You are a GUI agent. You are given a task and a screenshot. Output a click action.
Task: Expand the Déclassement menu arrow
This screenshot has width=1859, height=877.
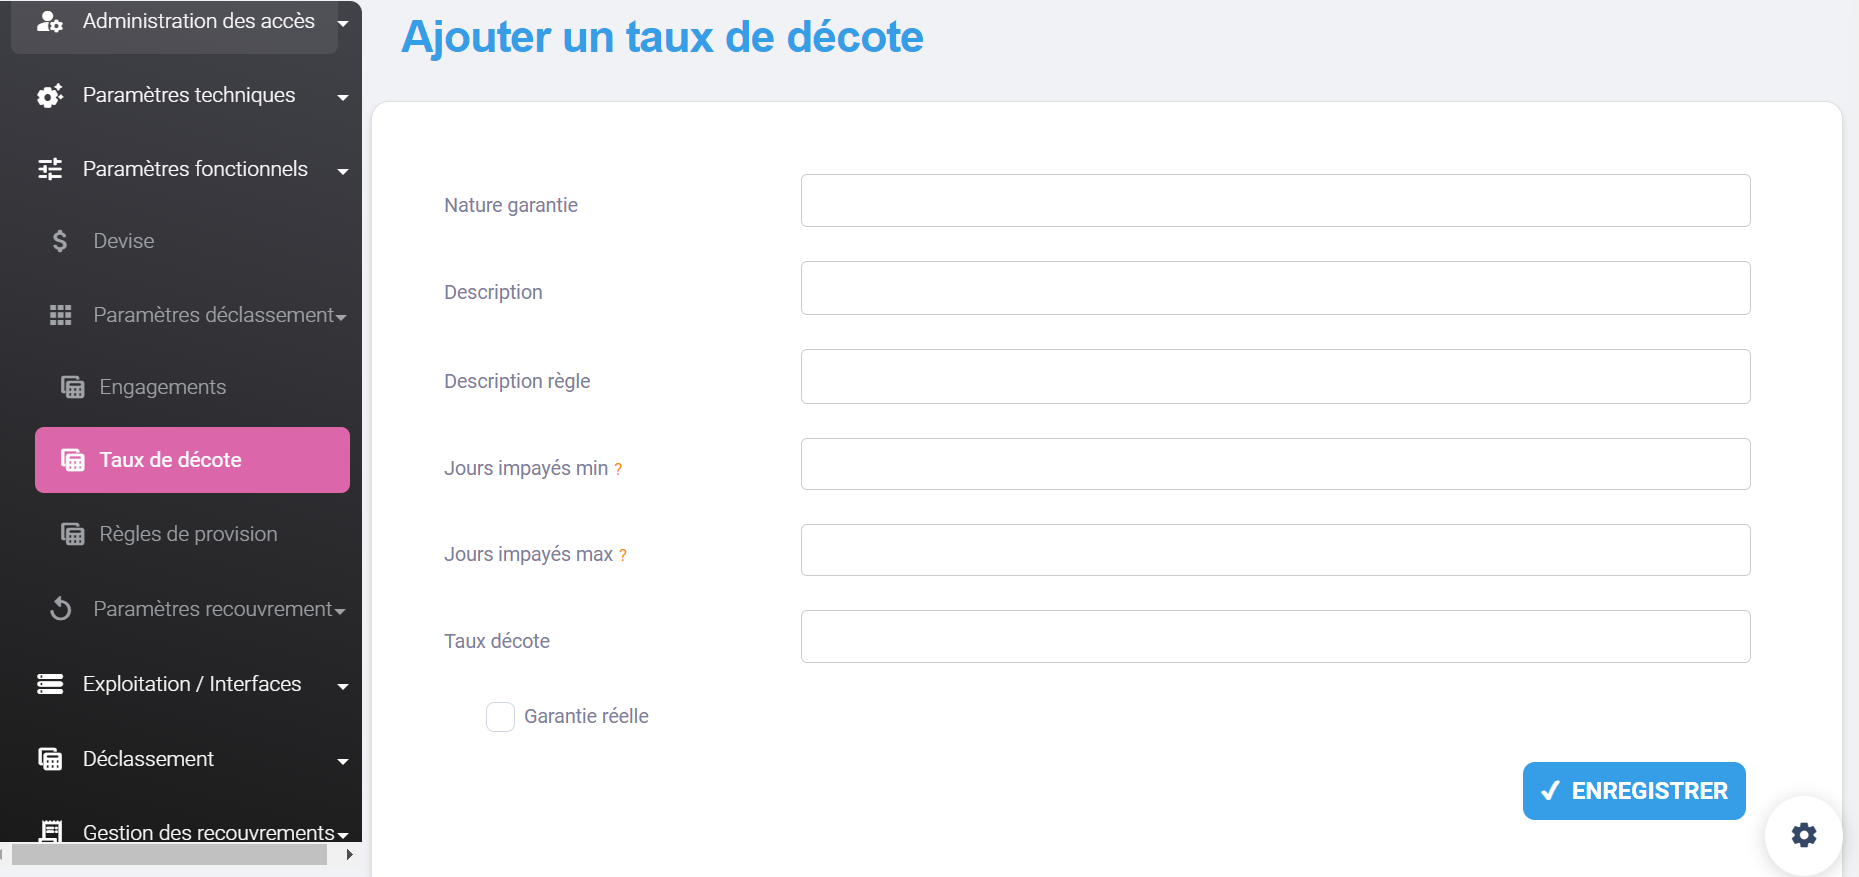(x=343, y=761)
